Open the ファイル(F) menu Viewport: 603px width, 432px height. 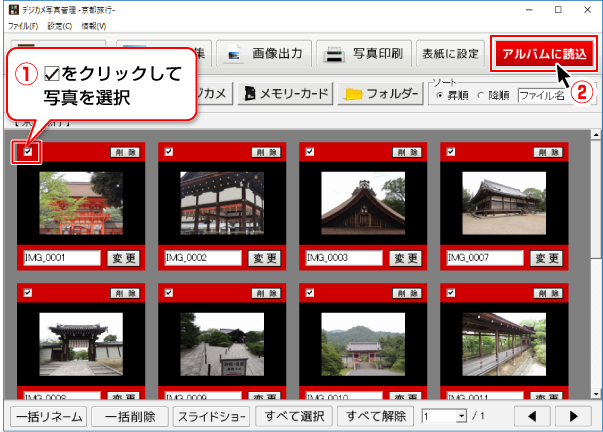(x=23, y=26)
